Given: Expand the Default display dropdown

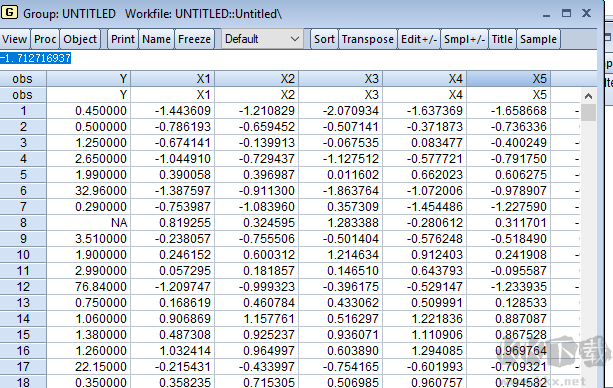Looking at the screenshot, I should coord(262,39).
